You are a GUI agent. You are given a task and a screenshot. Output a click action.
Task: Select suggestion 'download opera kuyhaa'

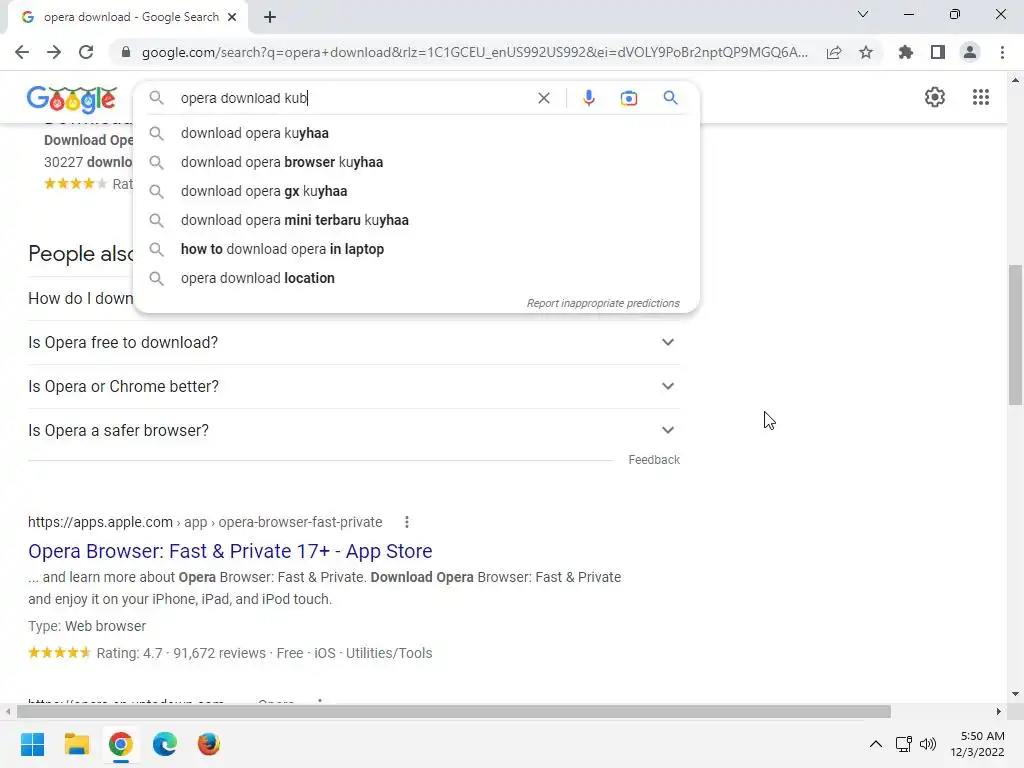[x=416, y=133]
